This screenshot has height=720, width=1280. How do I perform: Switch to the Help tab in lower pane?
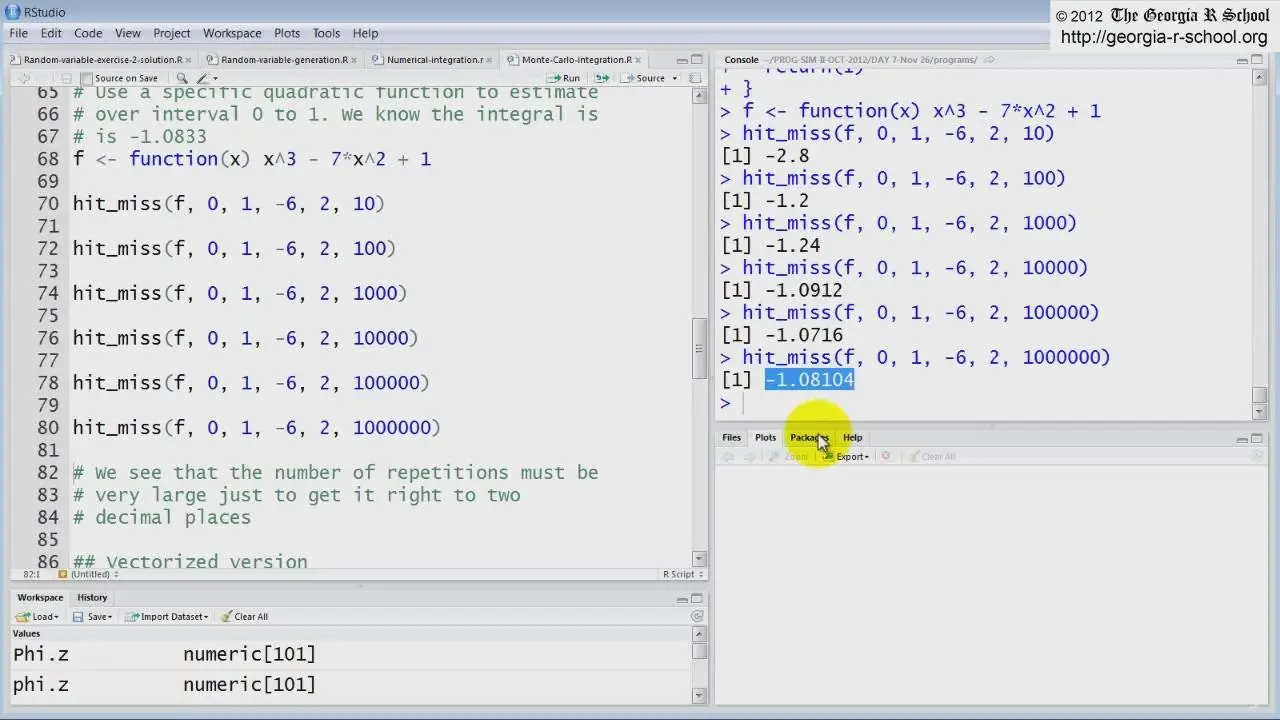[852, 437]
